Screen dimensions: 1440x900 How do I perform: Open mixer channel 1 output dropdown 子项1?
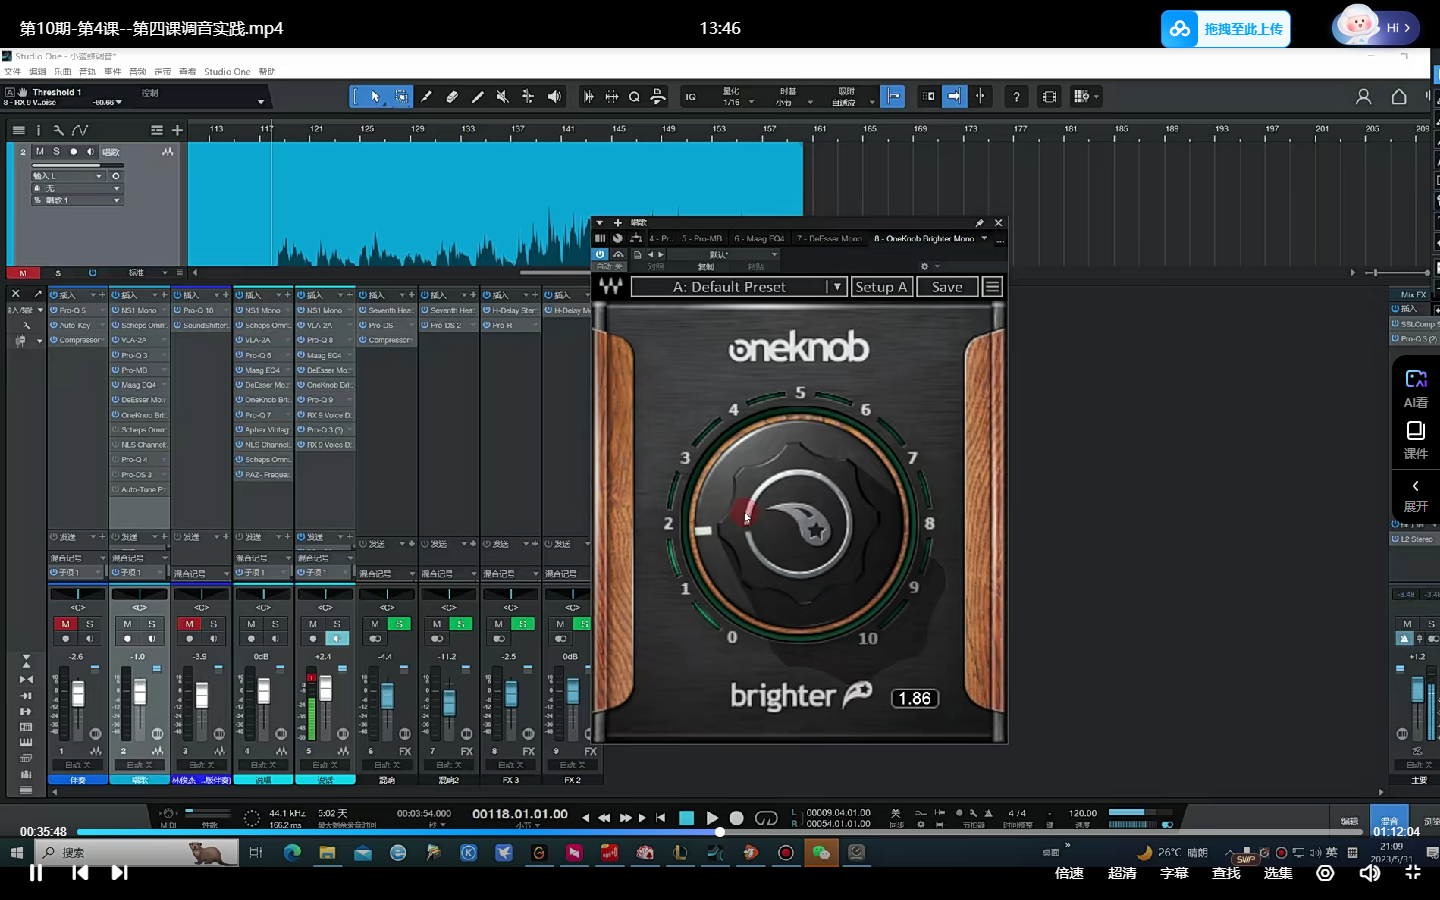77,573
